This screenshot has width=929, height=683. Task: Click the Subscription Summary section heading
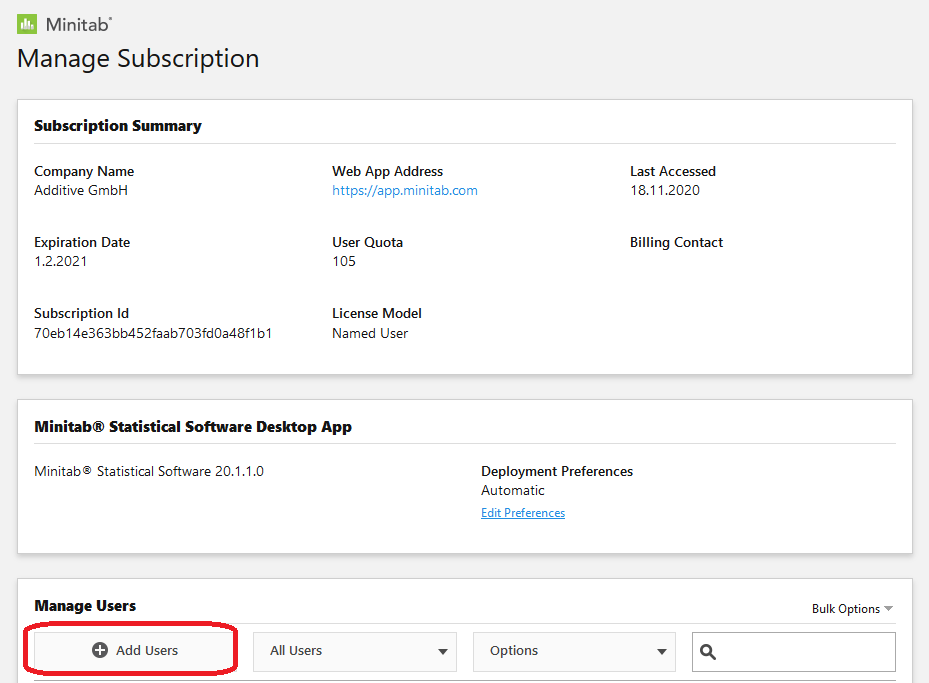(118, 126)
